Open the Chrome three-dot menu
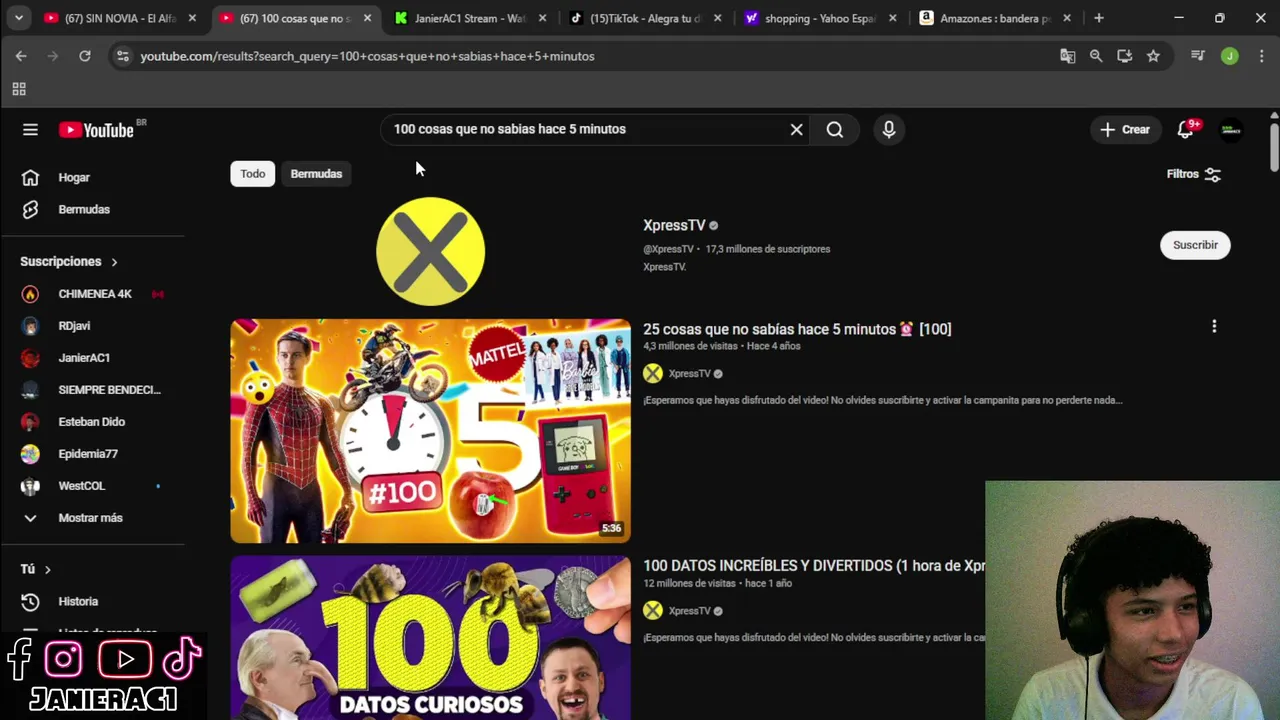The width and height of the screenshot is (1280, 720). click(1262, 56)
